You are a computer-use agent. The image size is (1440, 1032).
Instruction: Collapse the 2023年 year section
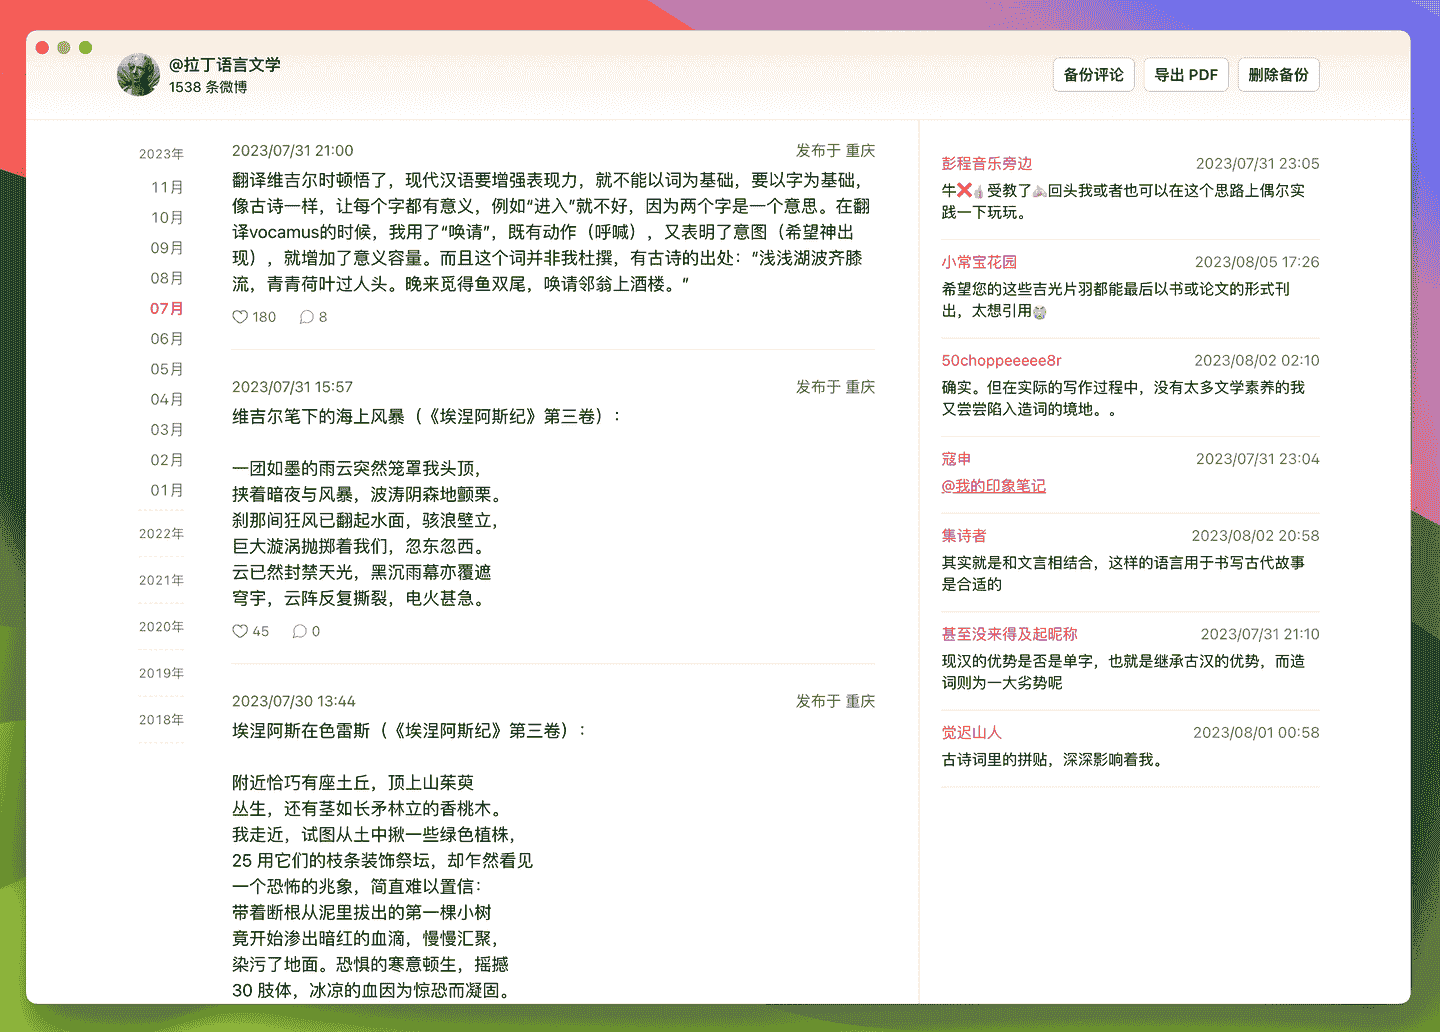point(161,154)
